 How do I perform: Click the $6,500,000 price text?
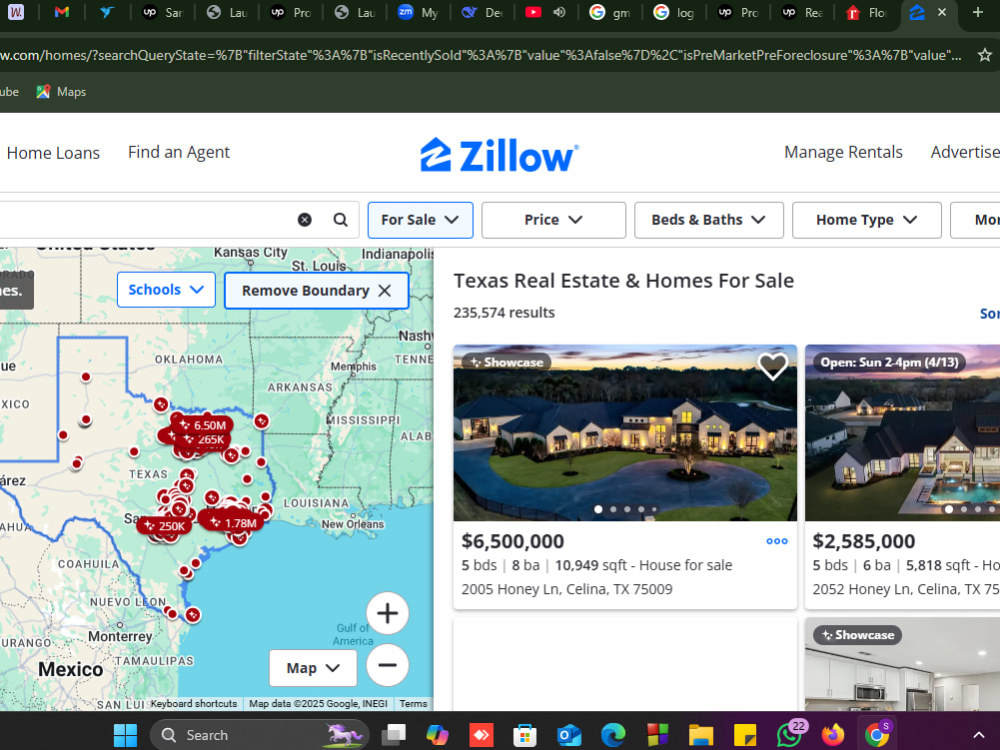coord(513,541)
